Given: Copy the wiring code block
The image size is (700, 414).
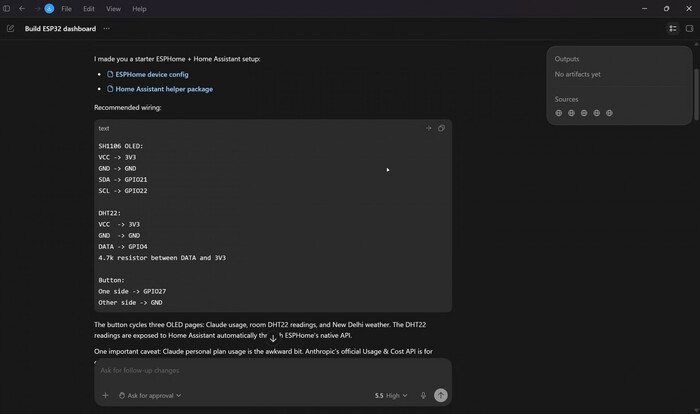Looking at the screenshot, I should coord(441,128).
